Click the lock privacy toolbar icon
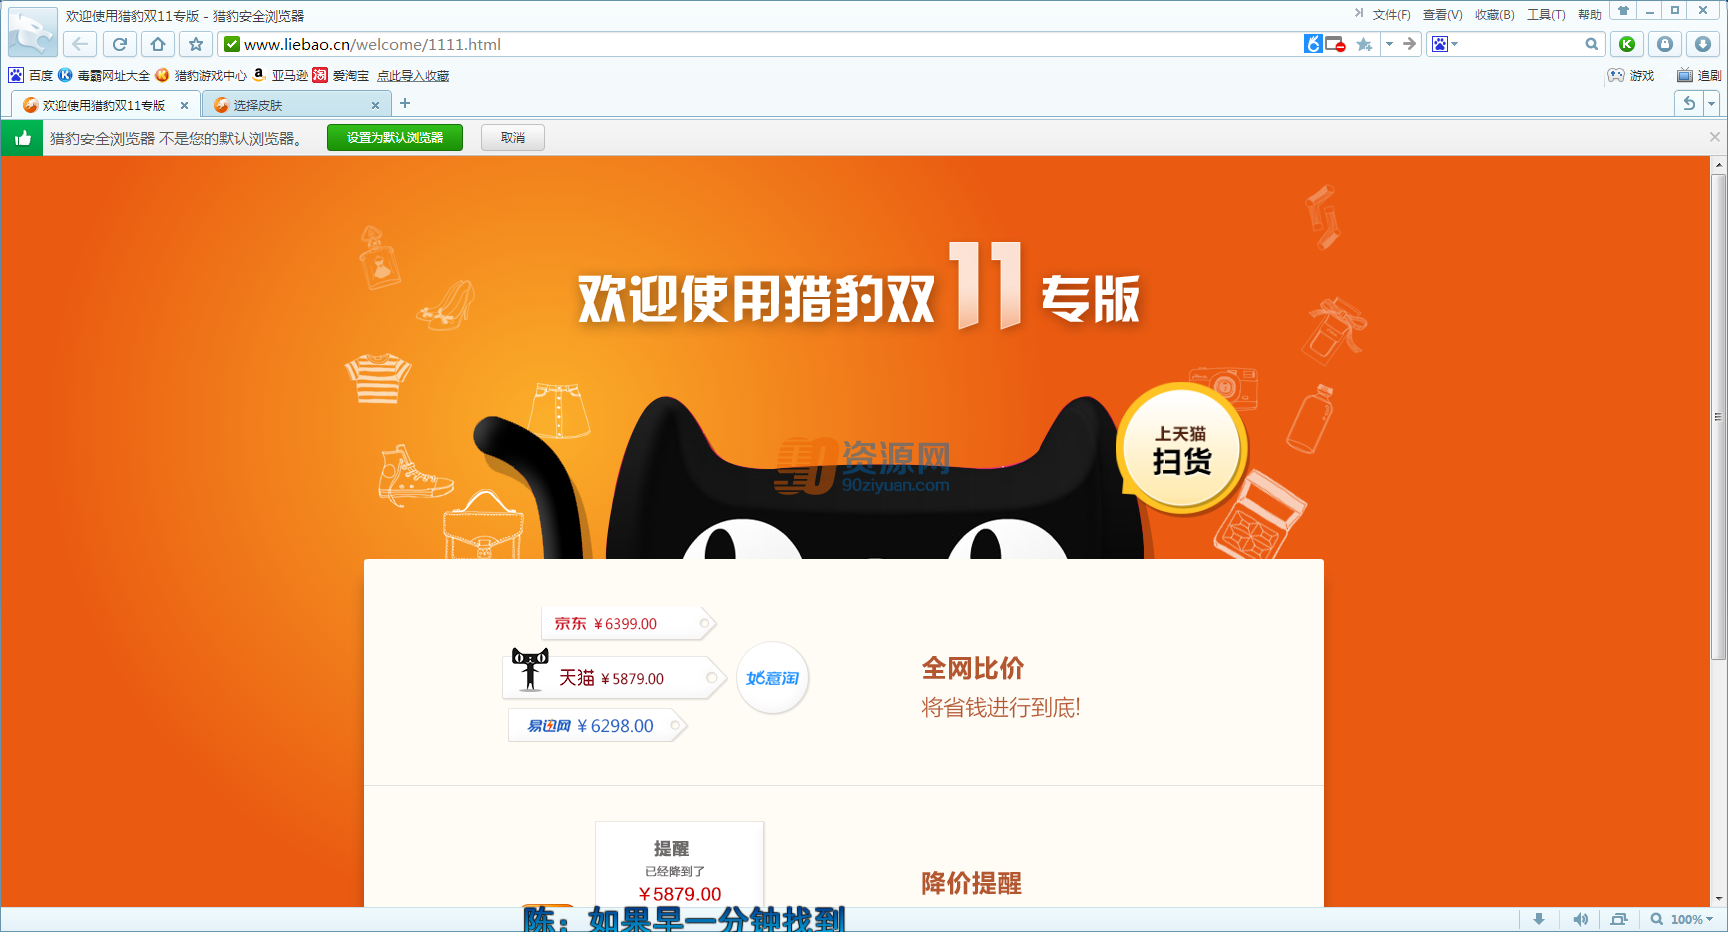Screen dimensions: 1728x932 coord(1665,44)
